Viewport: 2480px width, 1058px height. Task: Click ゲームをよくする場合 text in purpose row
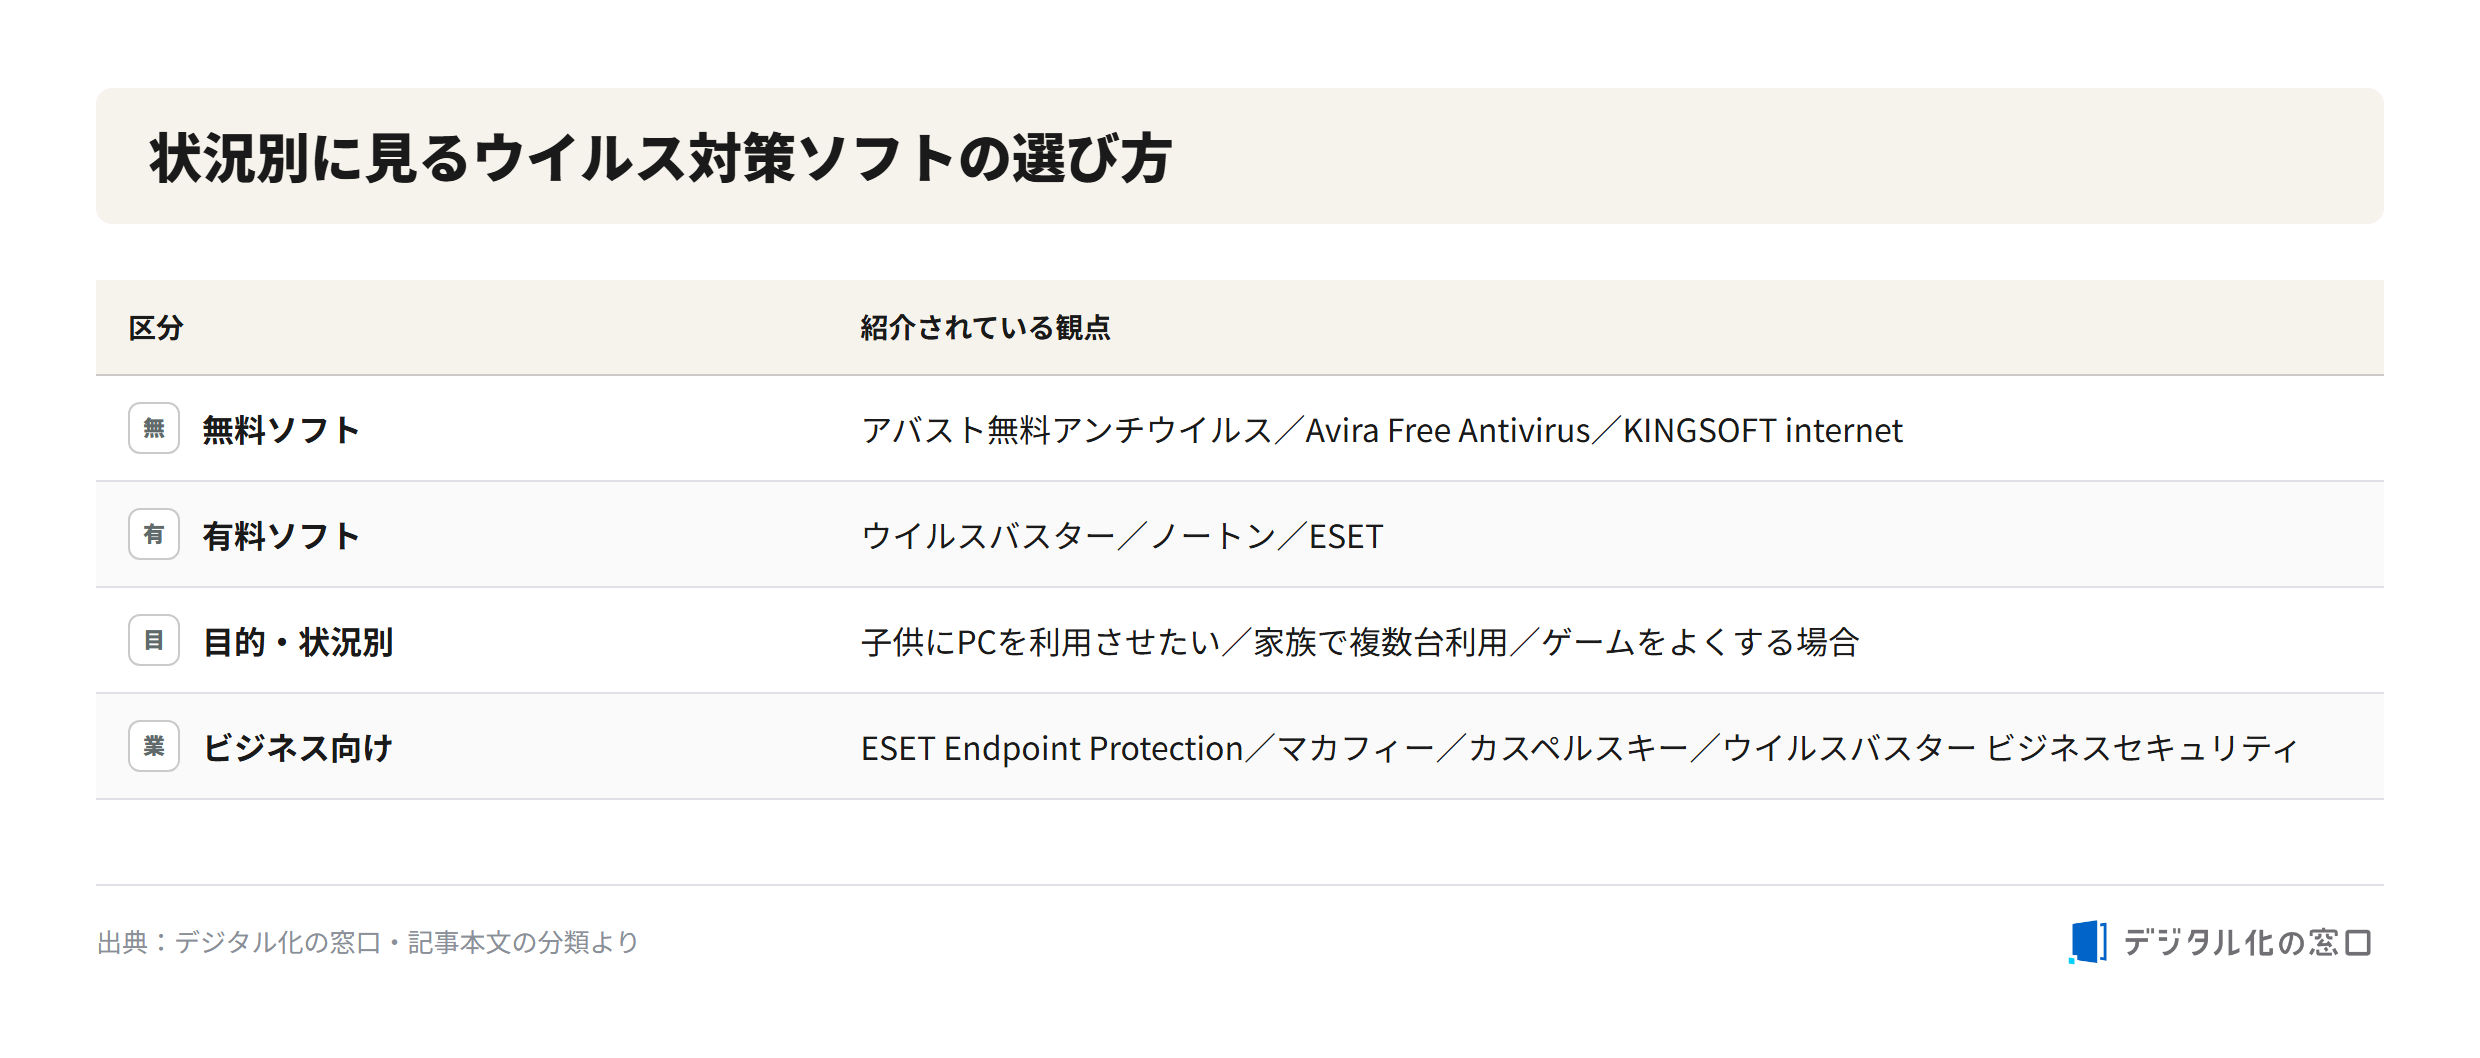[1700, 642]
